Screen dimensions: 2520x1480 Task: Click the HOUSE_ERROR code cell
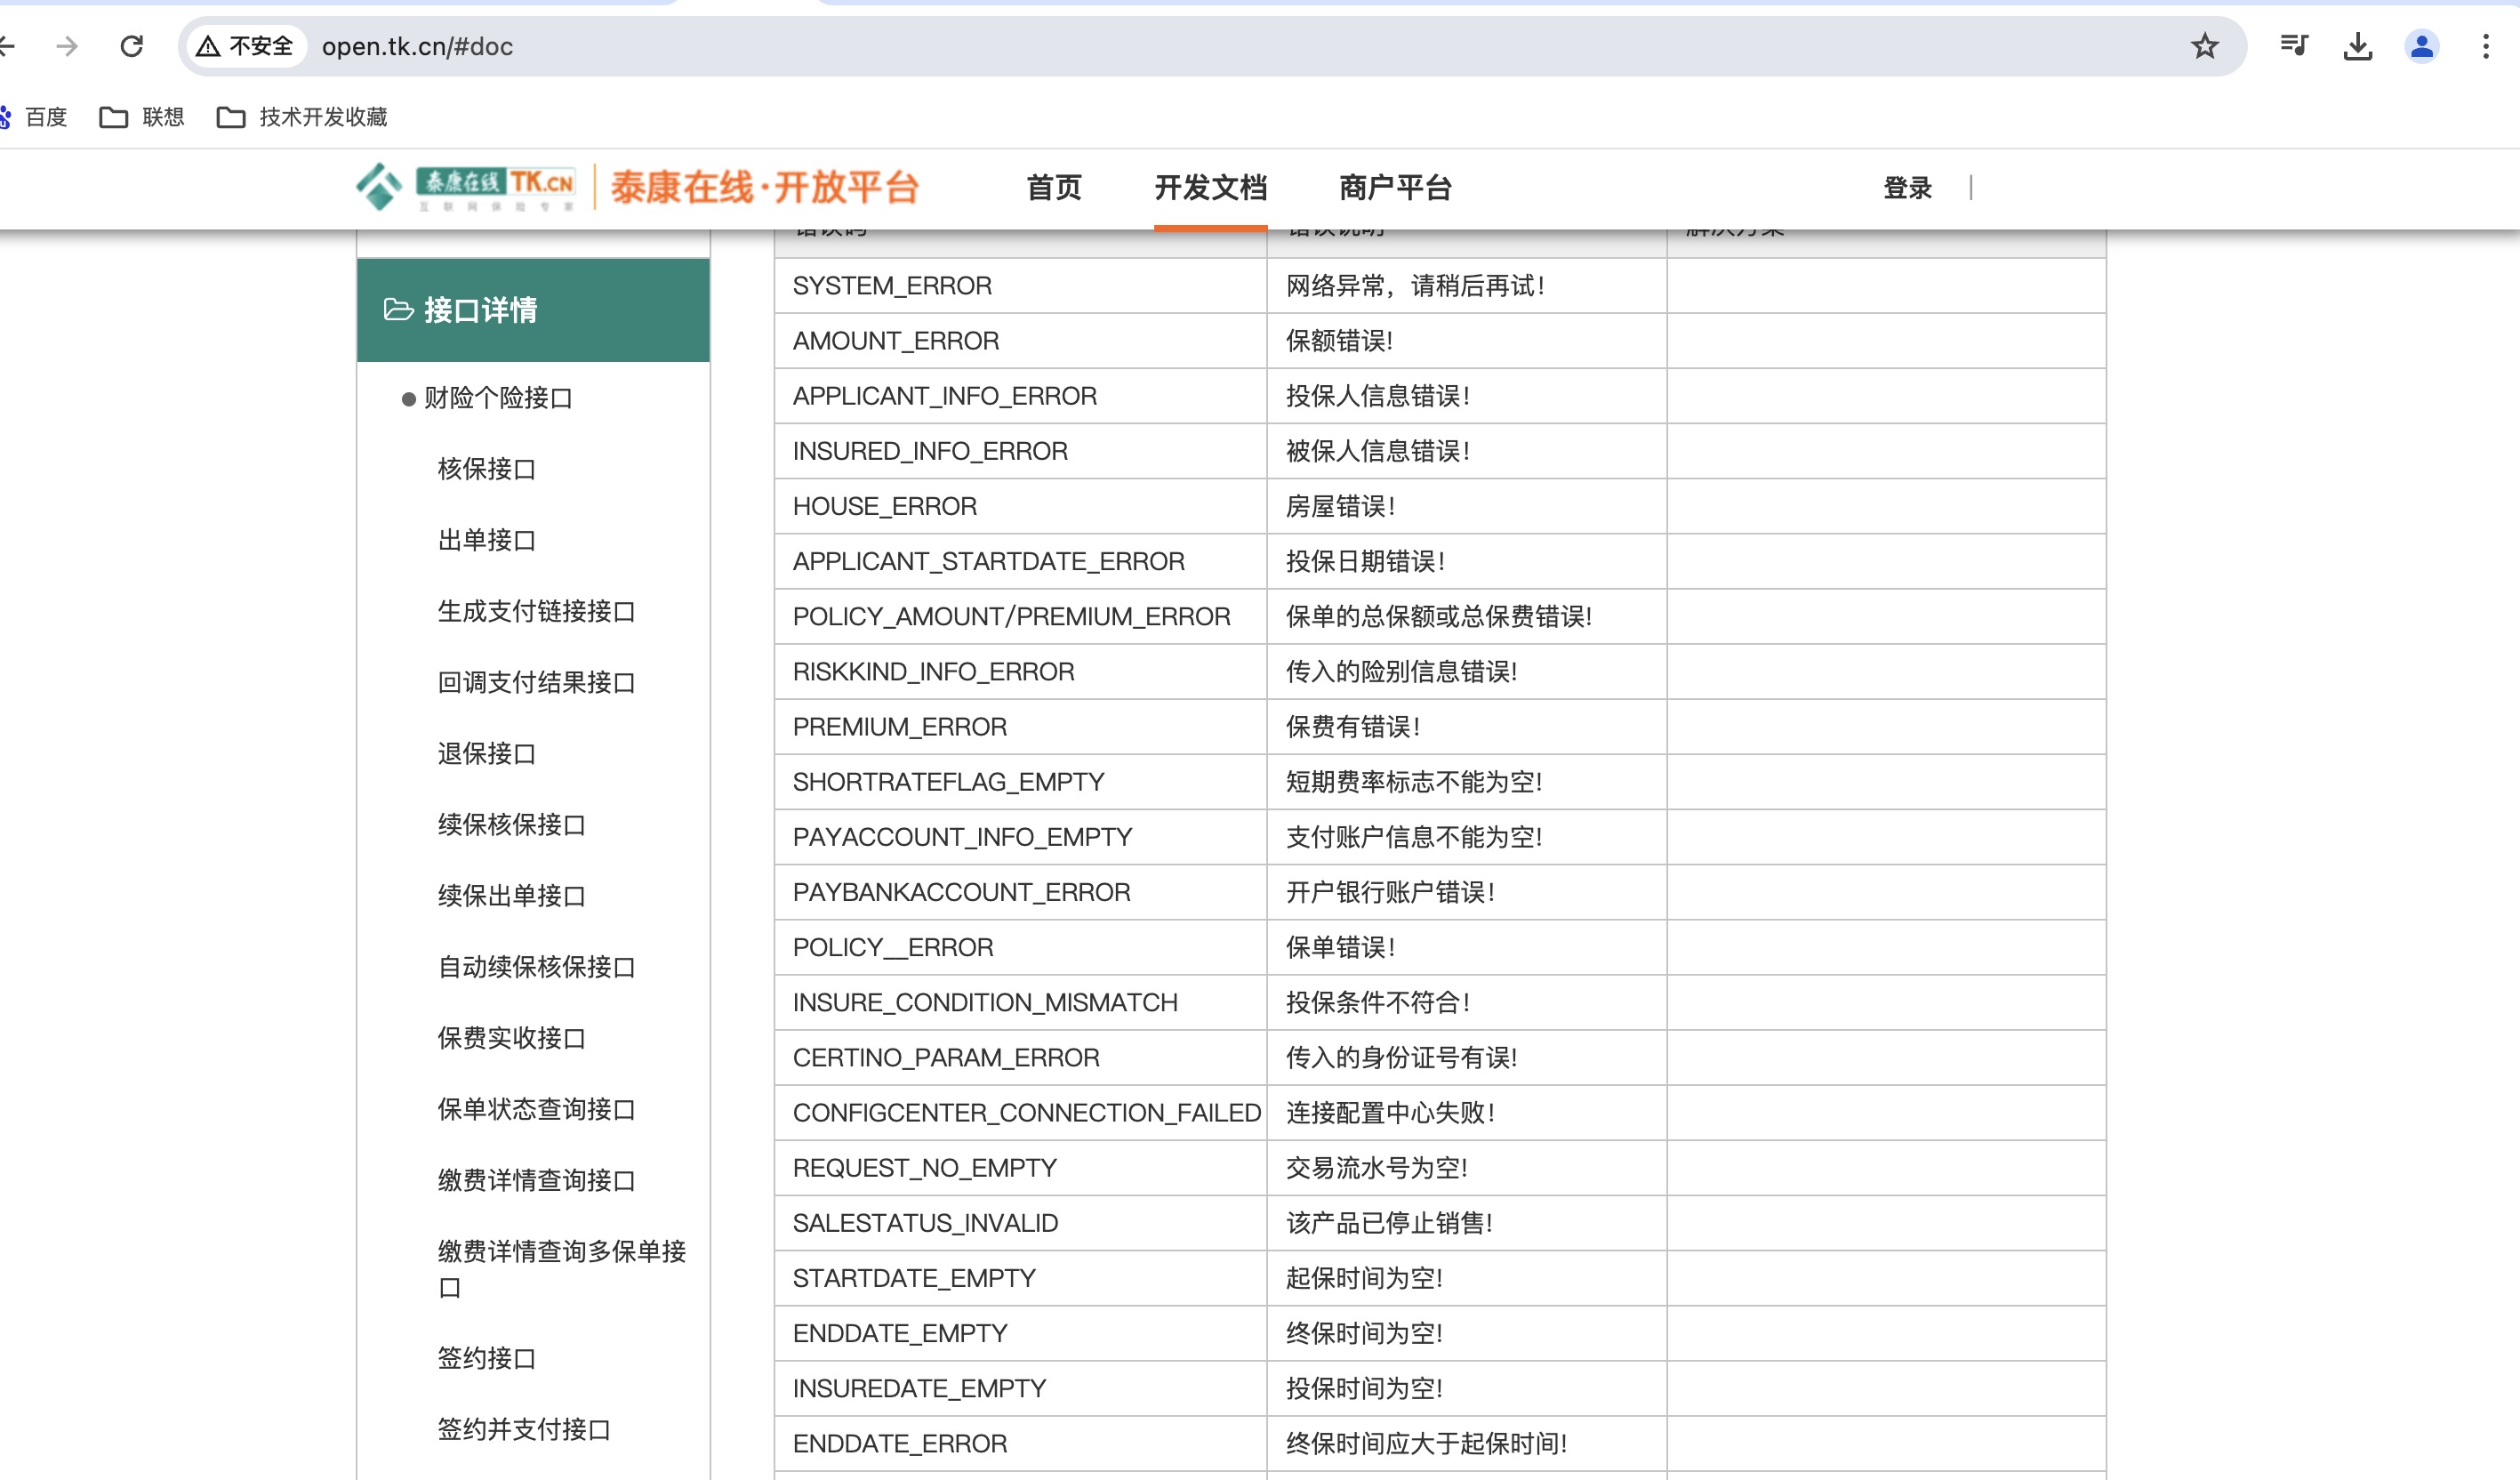coord(1020,505)
